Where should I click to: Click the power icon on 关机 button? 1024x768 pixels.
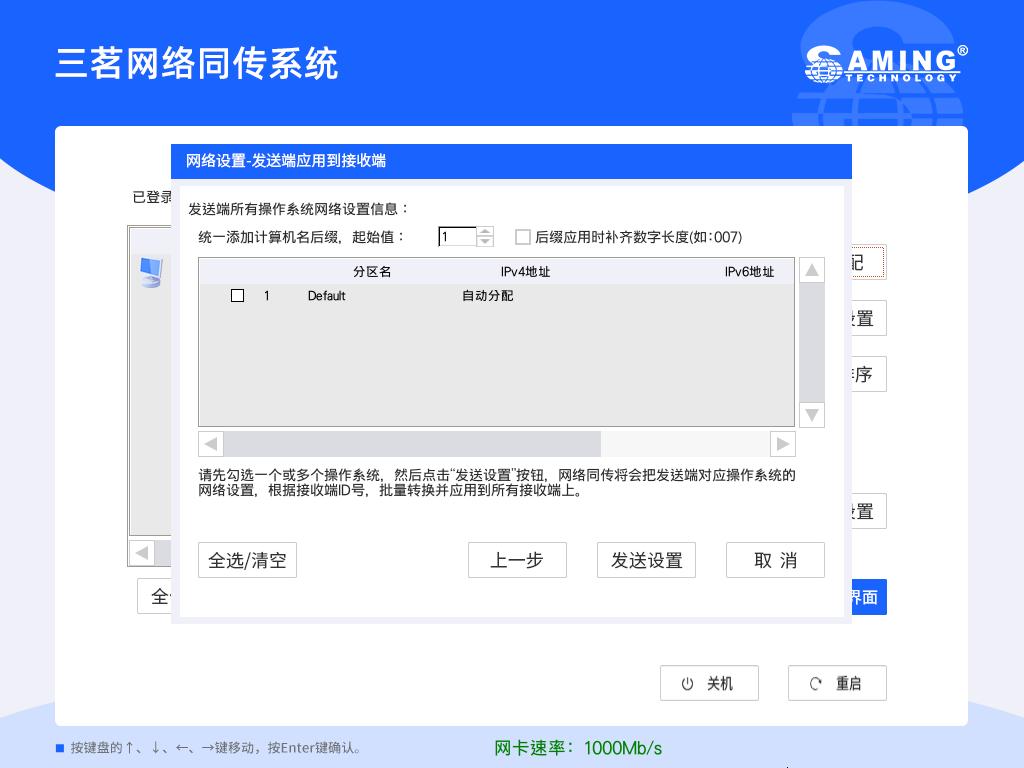687,684
